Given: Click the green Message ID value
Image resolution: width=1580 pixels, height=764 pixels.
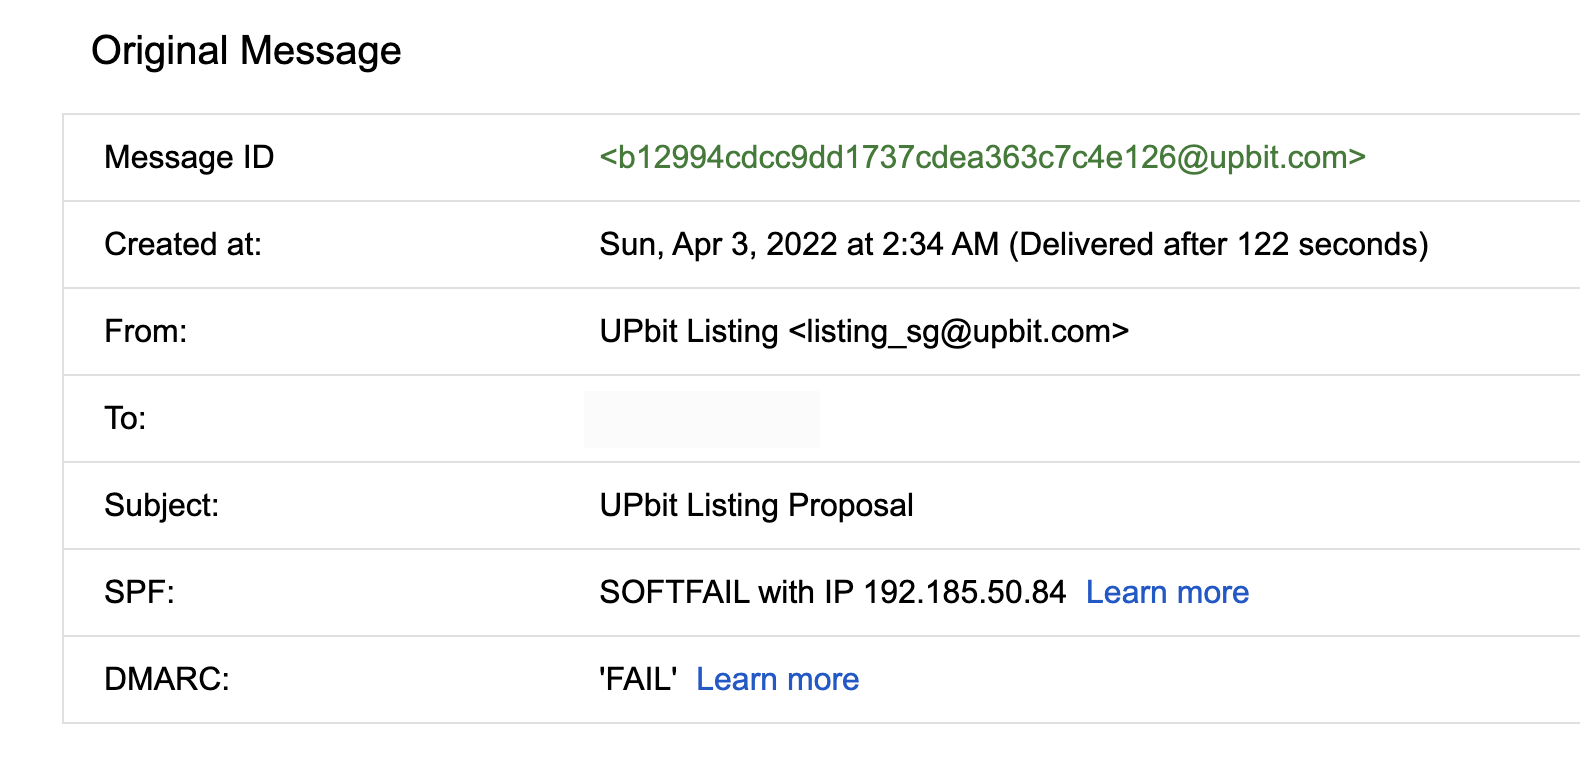Looking at the screenshot, I should [982, 158].
